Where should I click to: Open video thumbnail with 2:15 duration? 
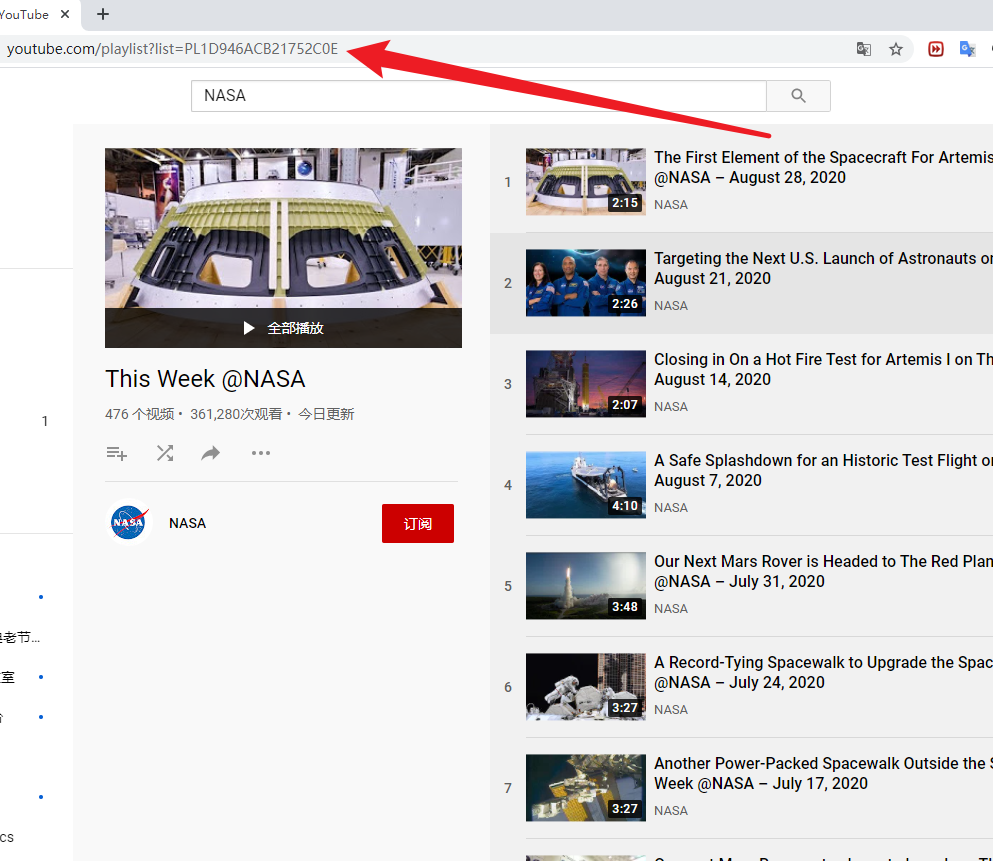tap(586, 182)
